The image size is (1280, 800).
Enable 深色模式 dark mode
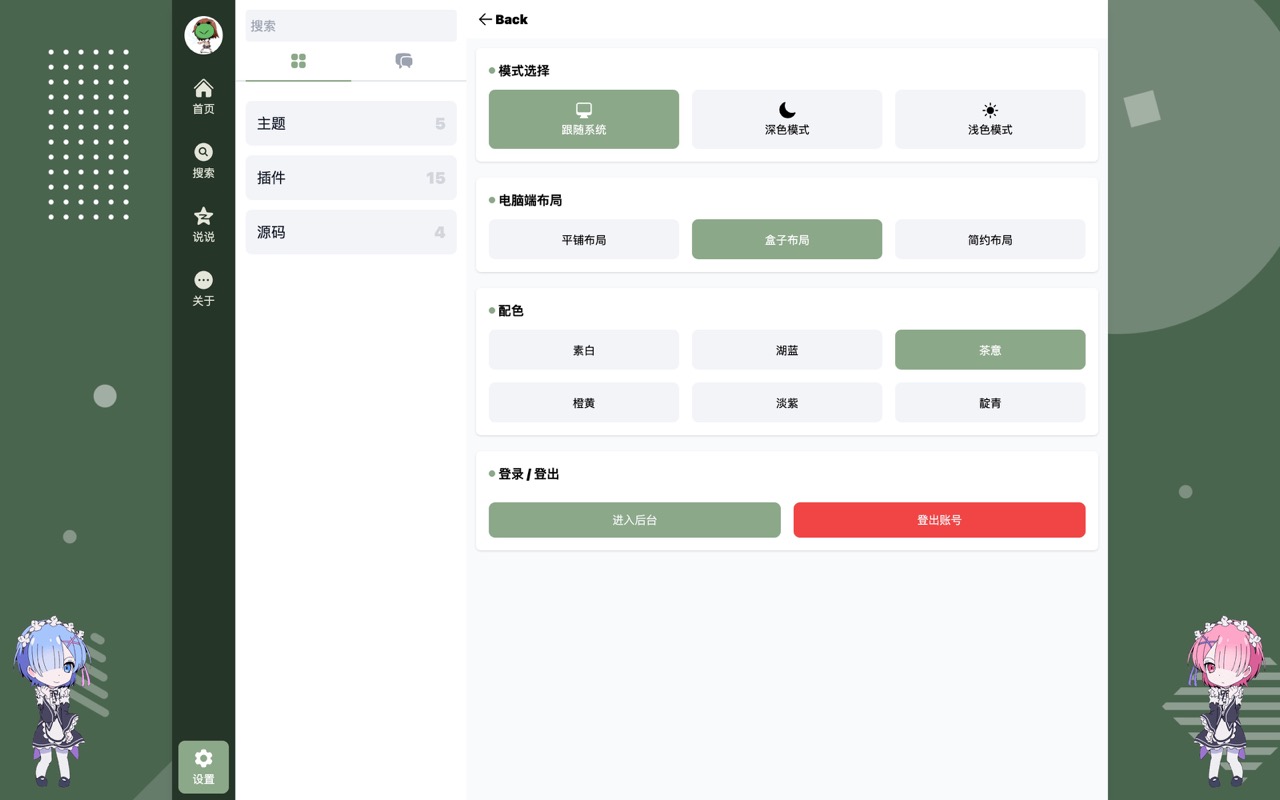pos(787,119)
